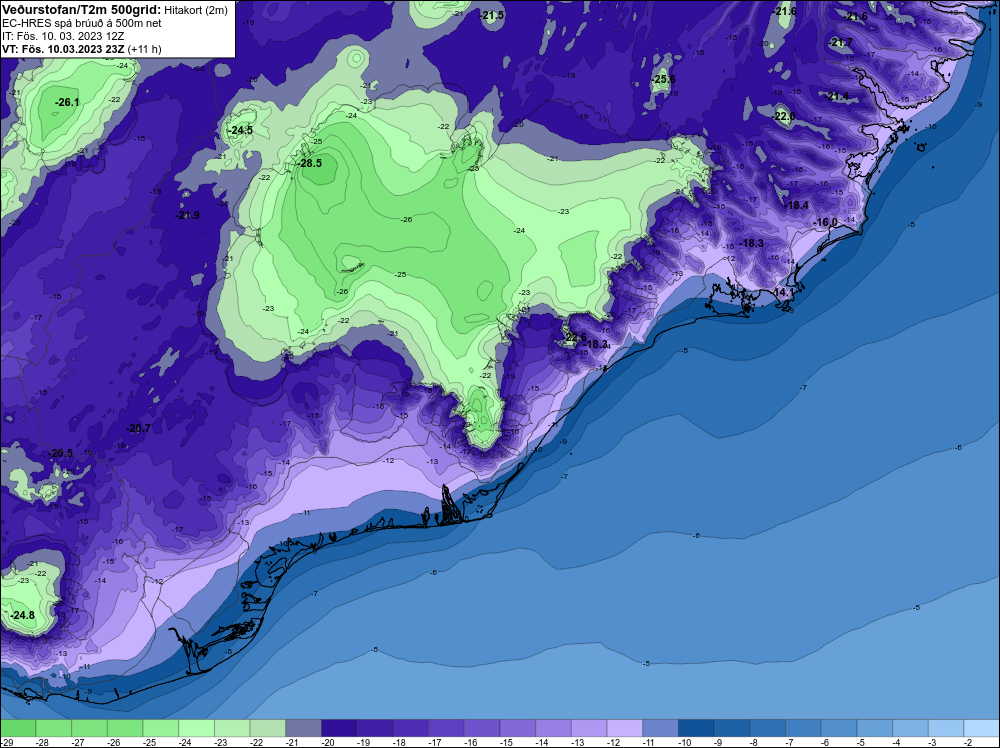Click the -24.8 temperature label
Screen dimensions: 1000x748
23,615
